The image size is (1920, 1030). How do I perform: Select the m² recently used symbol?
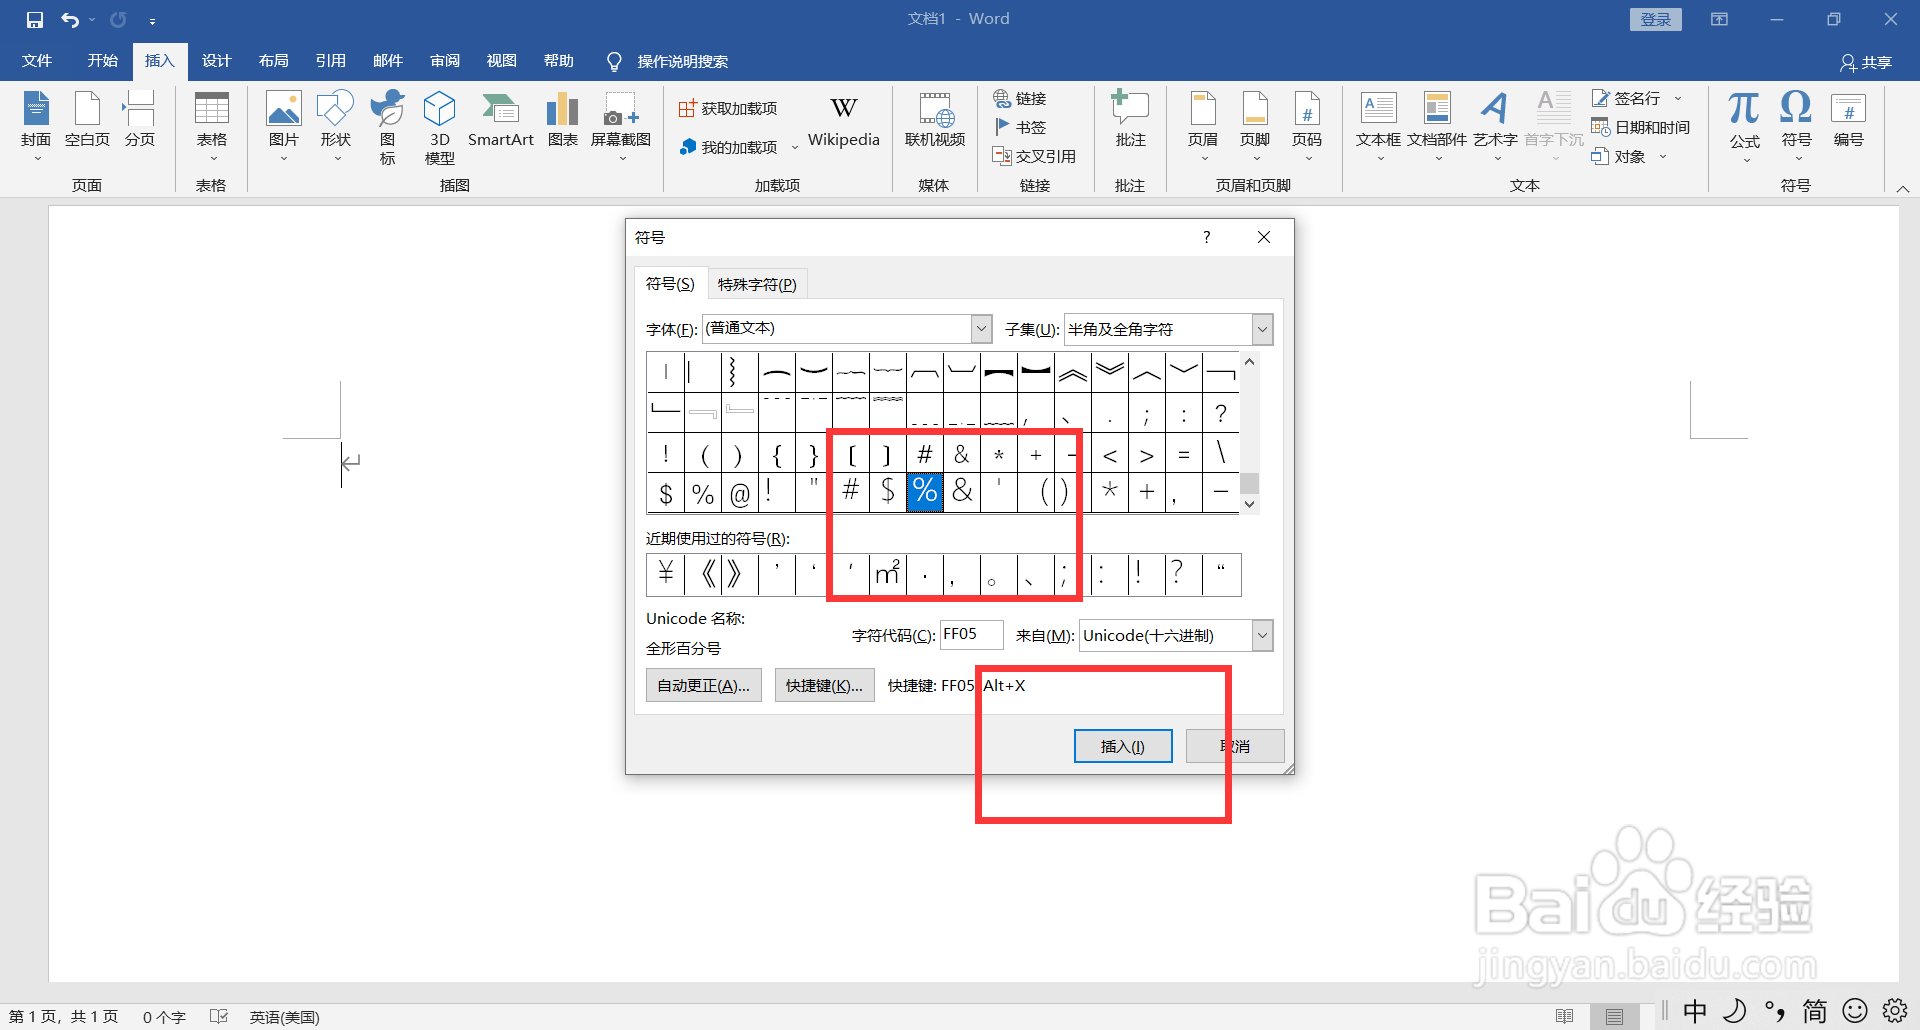tap(888, 574)
